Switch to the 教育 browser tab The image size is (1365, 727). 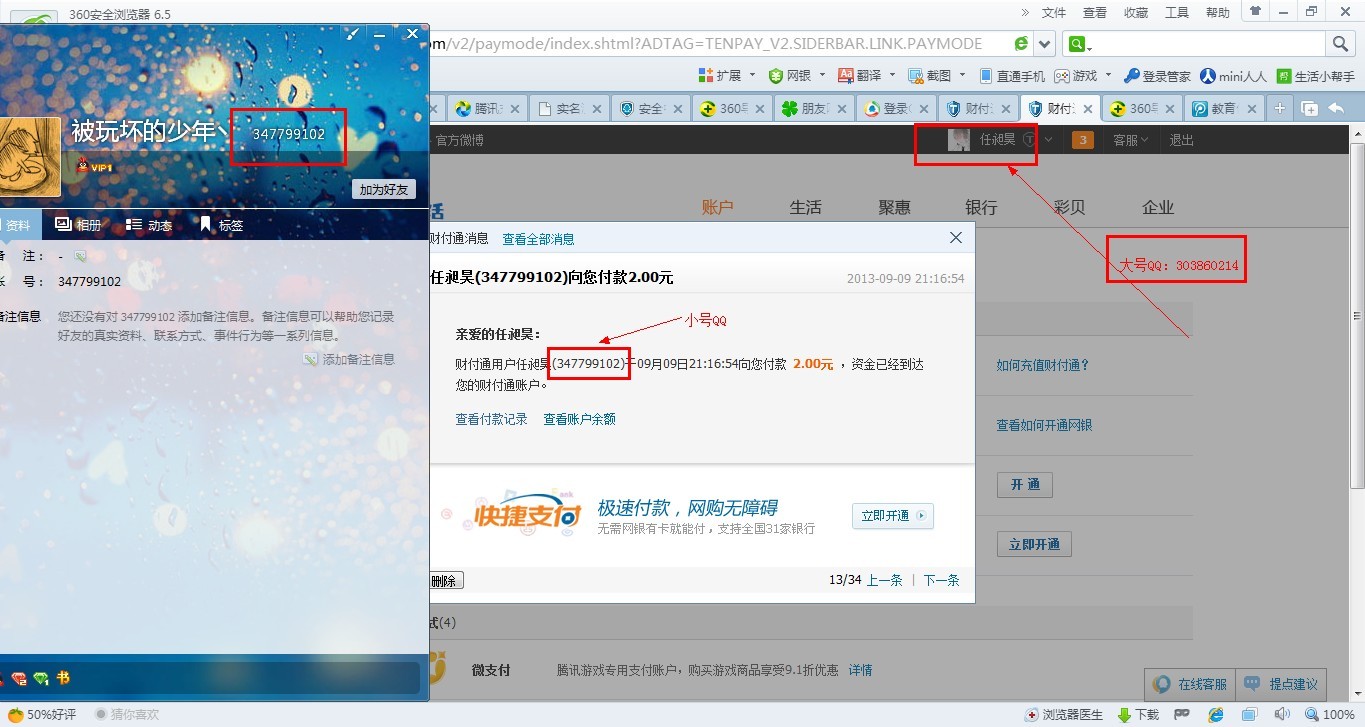coord(1224,109)
